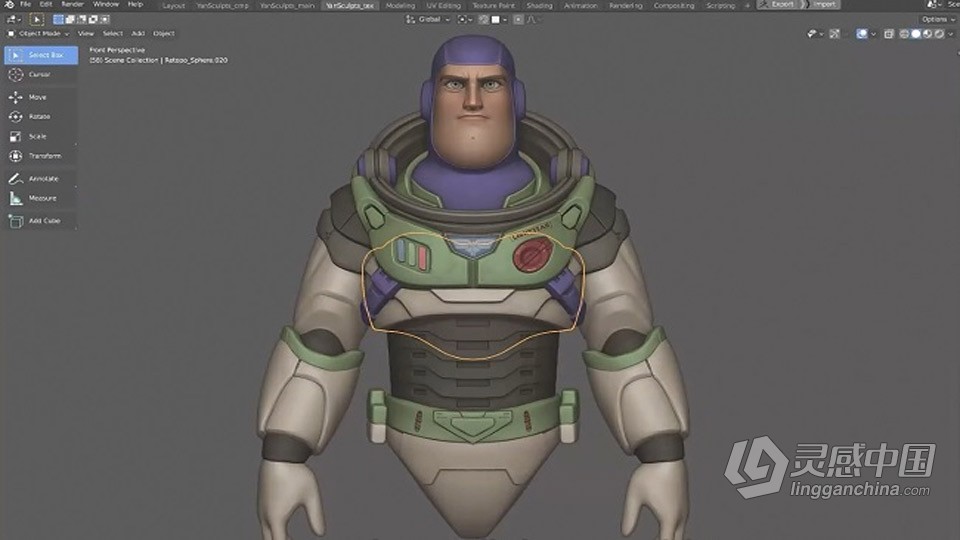The image size is (960, 540).
Task: Switch to the Animation workspace tab
Action: coord(580,6)
